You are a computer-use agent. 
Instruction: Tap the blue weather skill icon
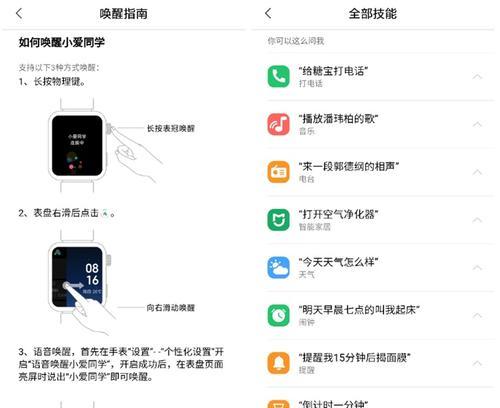(x=278, y=267)
